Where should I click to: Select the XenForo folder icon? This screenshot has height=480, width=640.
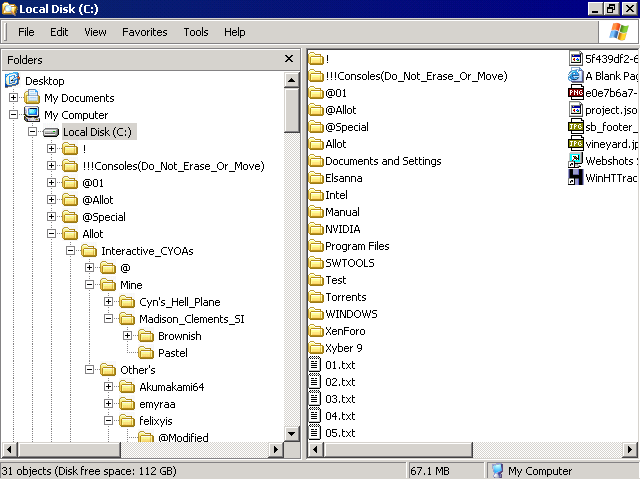tap(316, 331)
